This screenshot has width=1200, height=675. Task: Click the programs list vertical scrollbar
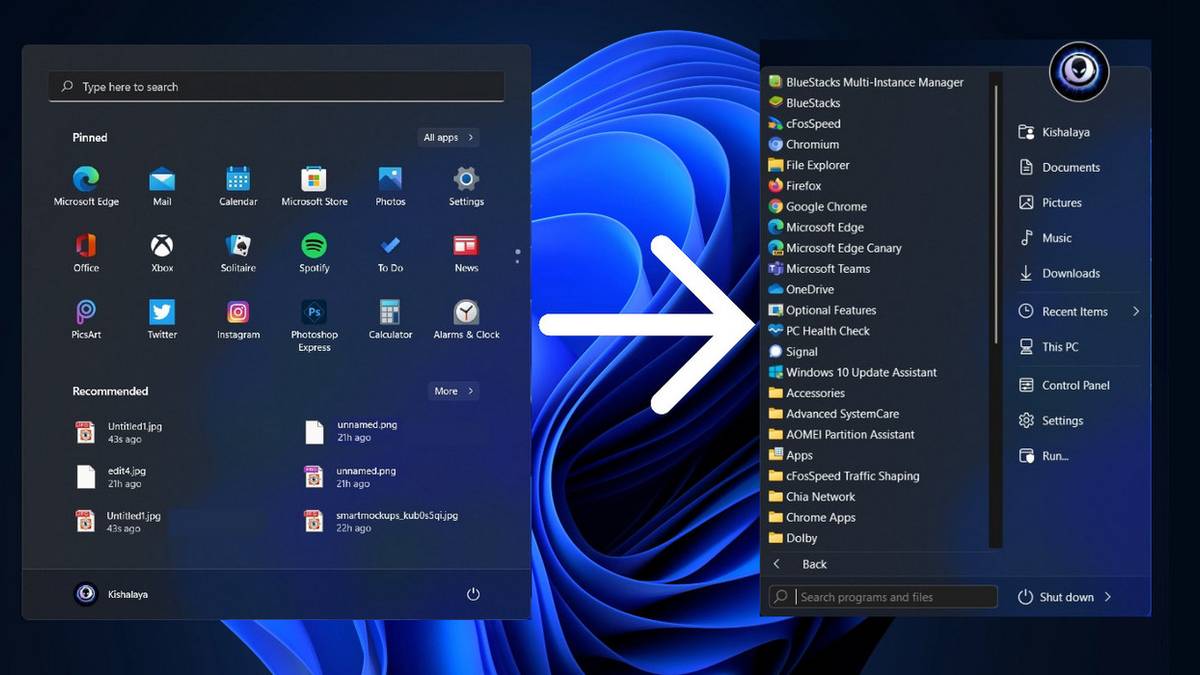(x=996, y=215)
